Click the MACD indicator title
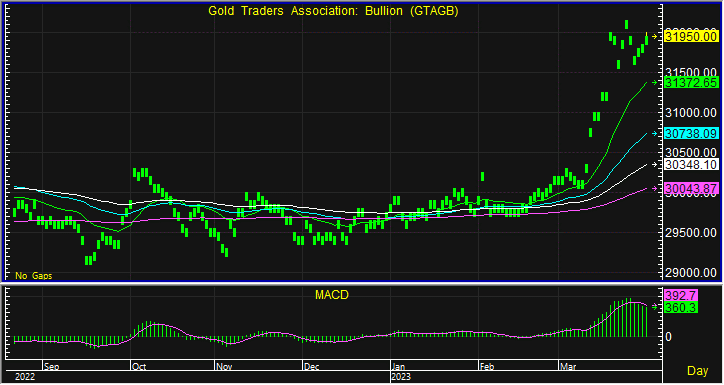Screen dimensions: 724x385 pyautogui.click(x=332, y=295)
